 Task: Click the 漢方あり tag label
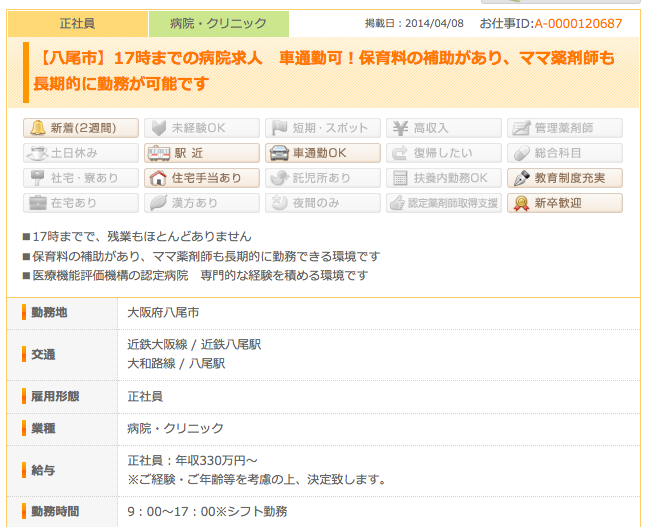[195, 203]
